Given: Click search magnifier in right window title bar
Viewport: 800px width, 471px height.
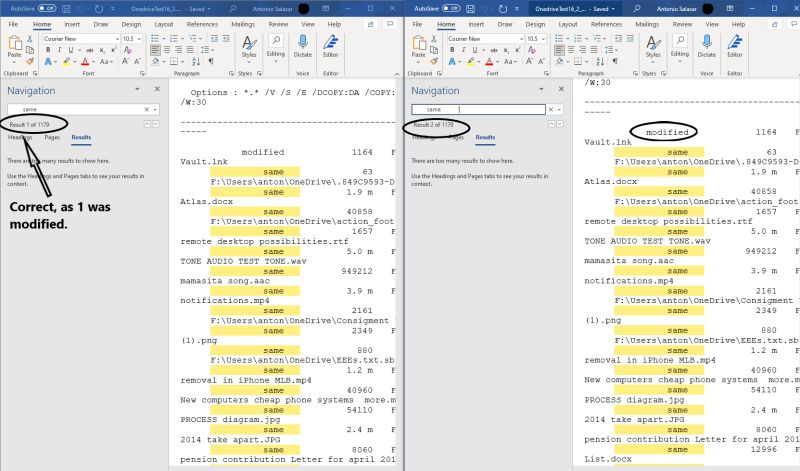Looking at the screenshot, I should tap(636, 9).
